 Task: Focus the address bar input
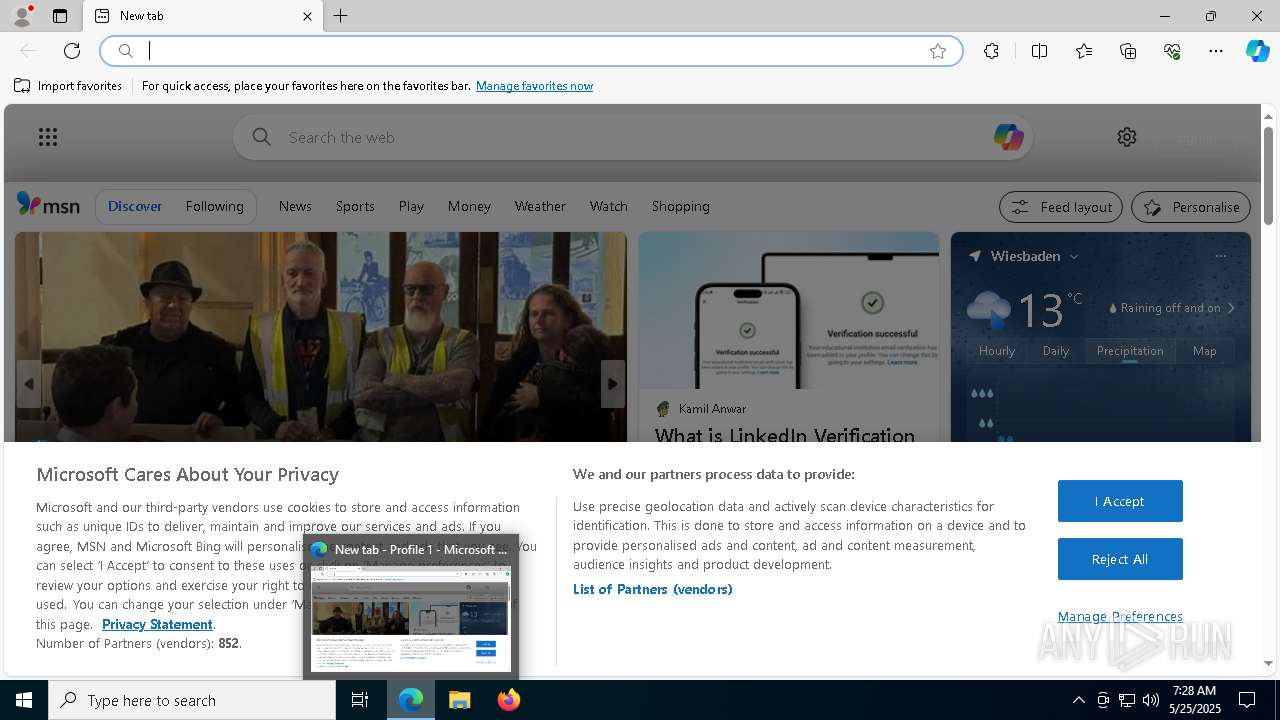pyautogui.click(x=530, y=51)
